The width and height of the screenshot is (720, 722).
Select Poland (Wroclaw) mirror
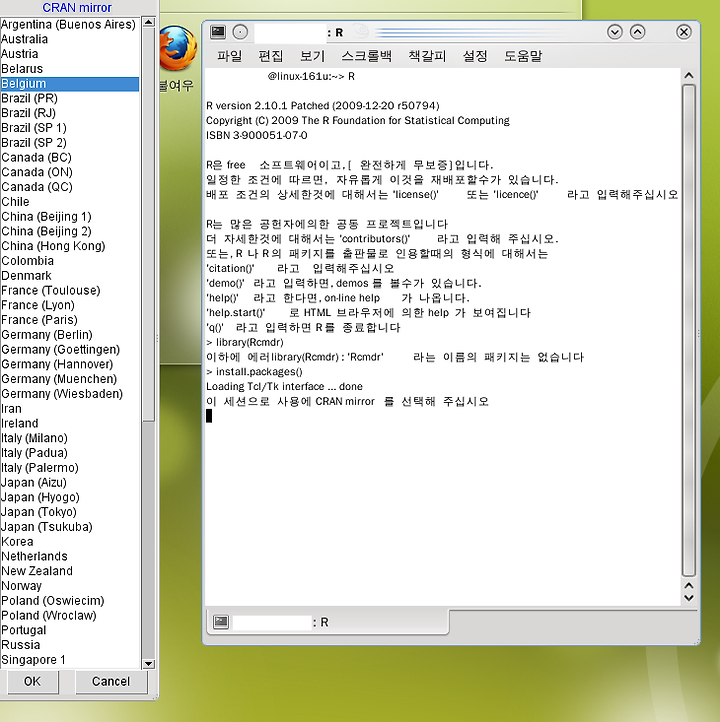tap(70, 616)
